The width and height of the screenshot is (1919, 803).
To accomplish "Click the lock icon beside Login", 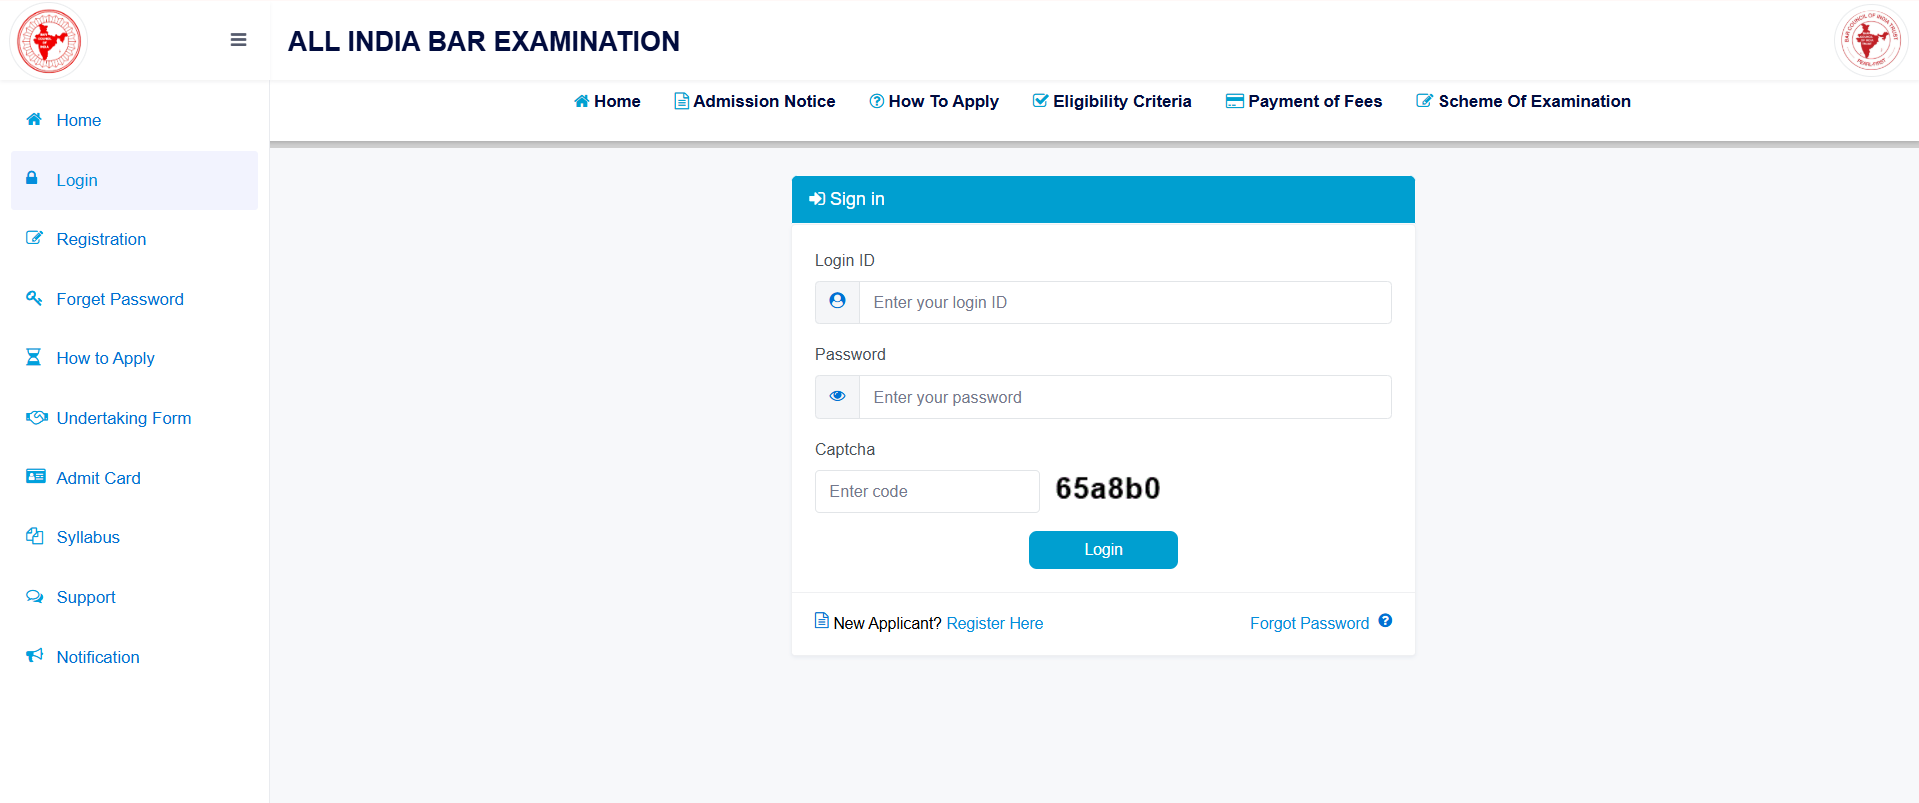I will 33,180.
